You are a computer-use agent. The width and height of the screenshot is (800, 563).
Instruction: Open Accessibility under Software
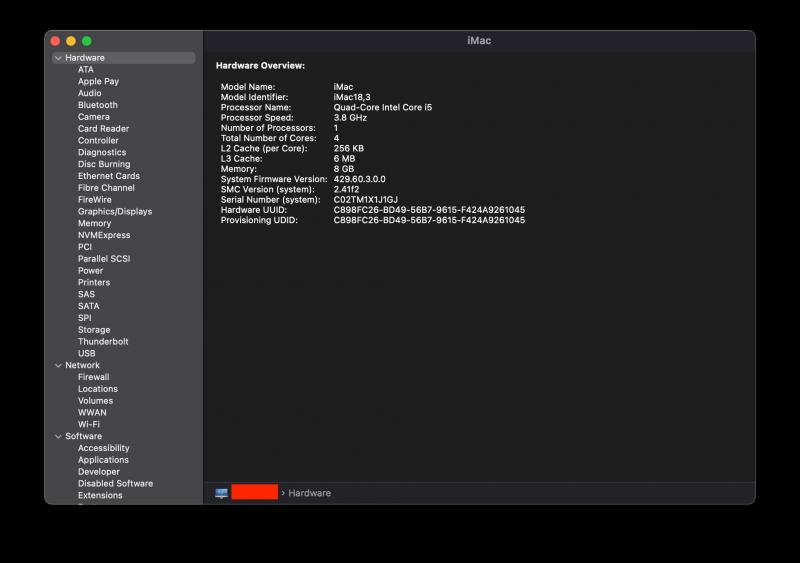click(x=104, y=448)
